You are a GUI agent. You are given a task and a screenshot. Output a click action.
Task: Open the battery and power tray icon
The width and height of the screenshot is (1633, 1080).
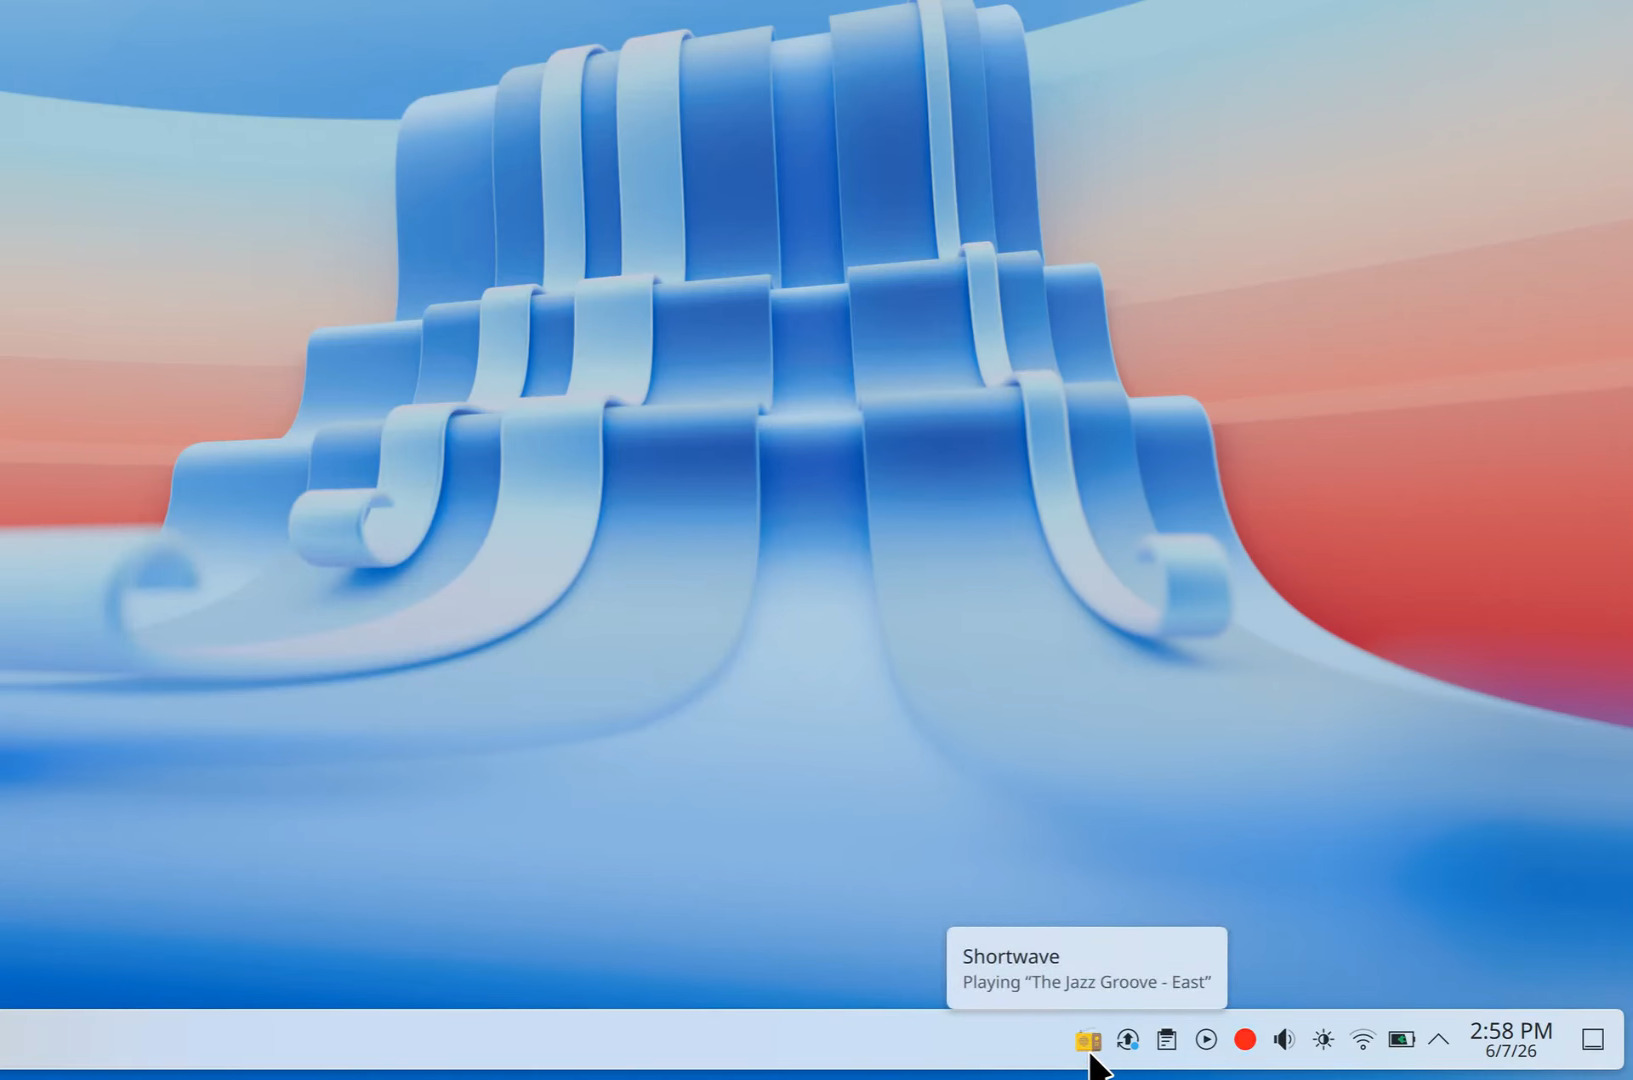point(1401,1040)
